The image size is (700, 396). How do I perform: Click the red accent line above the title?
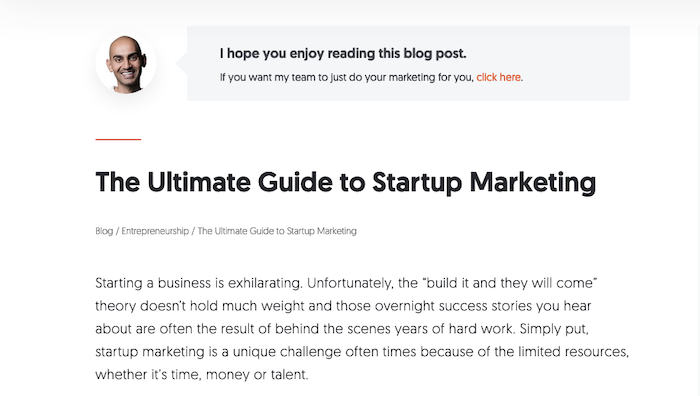(118, 139)
